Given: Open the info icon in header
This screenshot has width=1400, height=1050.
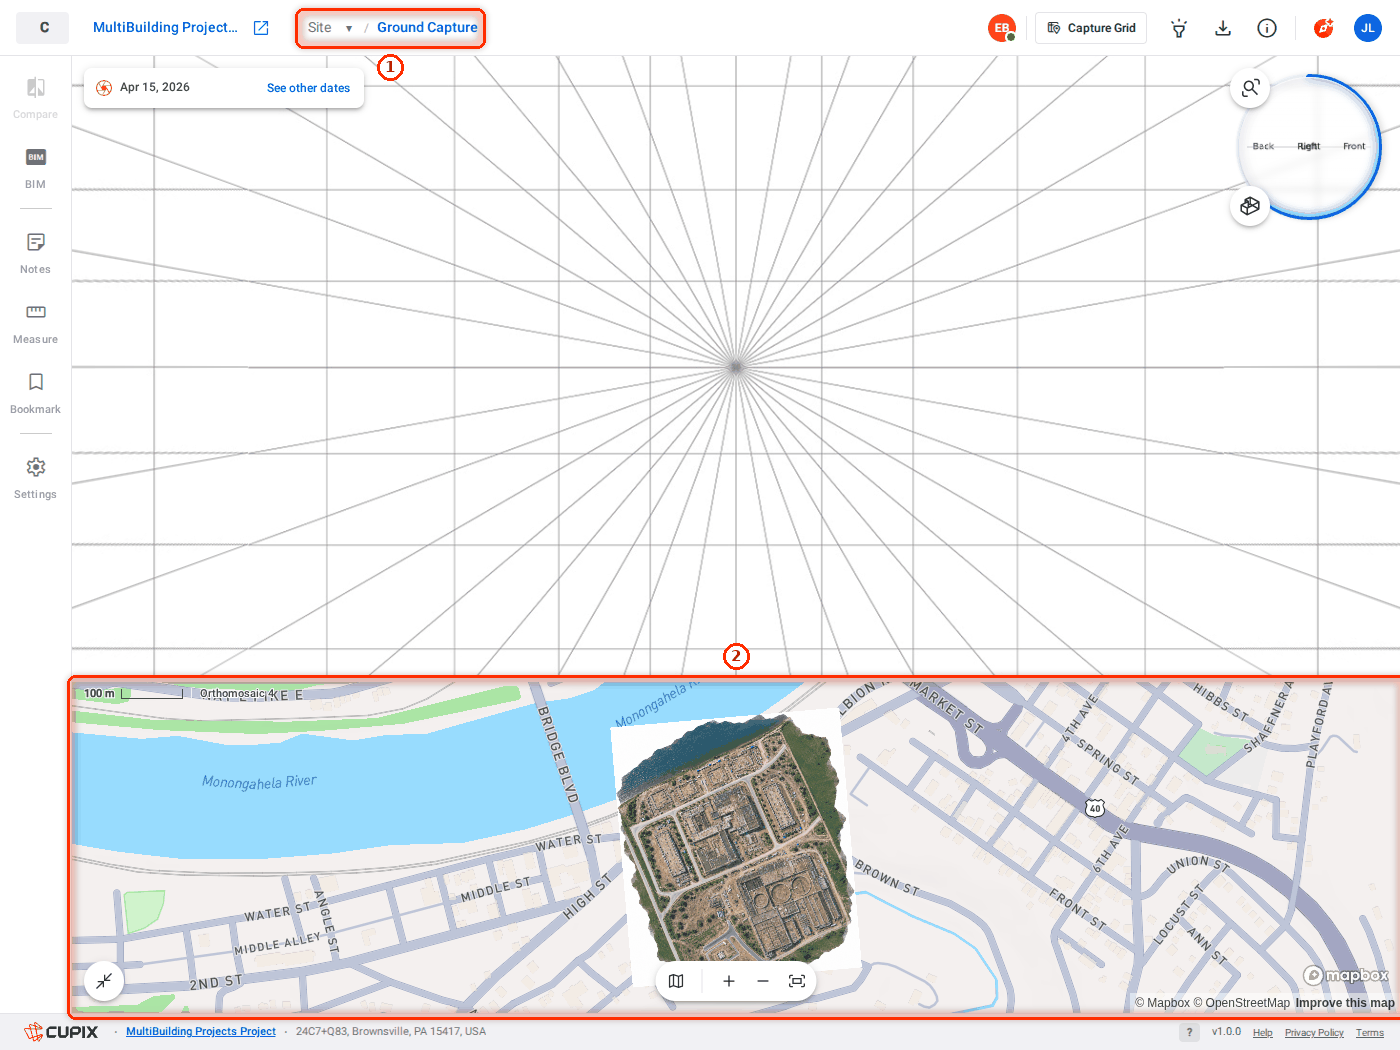Looking at the screenshot, I should pyautogui.click(x=1267, y=28).
